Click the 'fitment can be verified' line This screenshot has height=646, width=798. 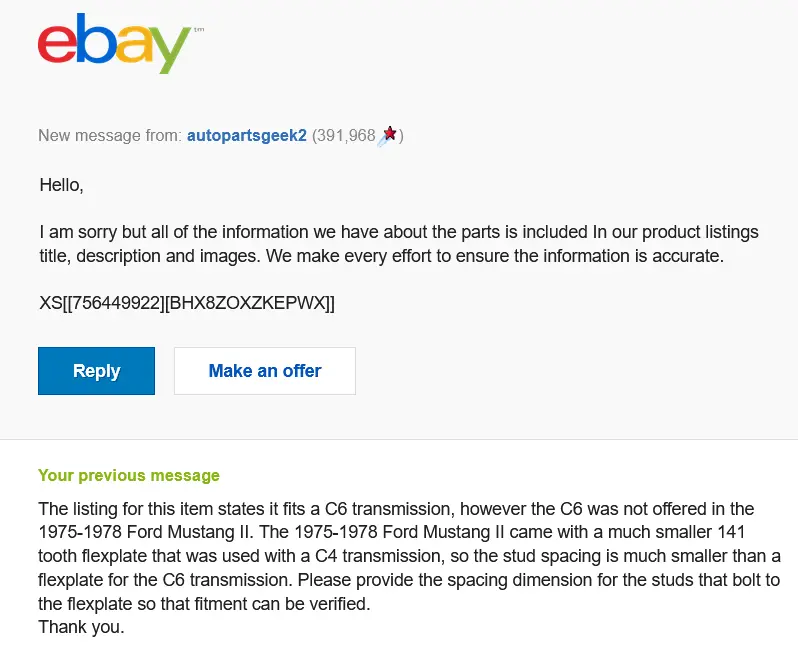pos(204,604)
